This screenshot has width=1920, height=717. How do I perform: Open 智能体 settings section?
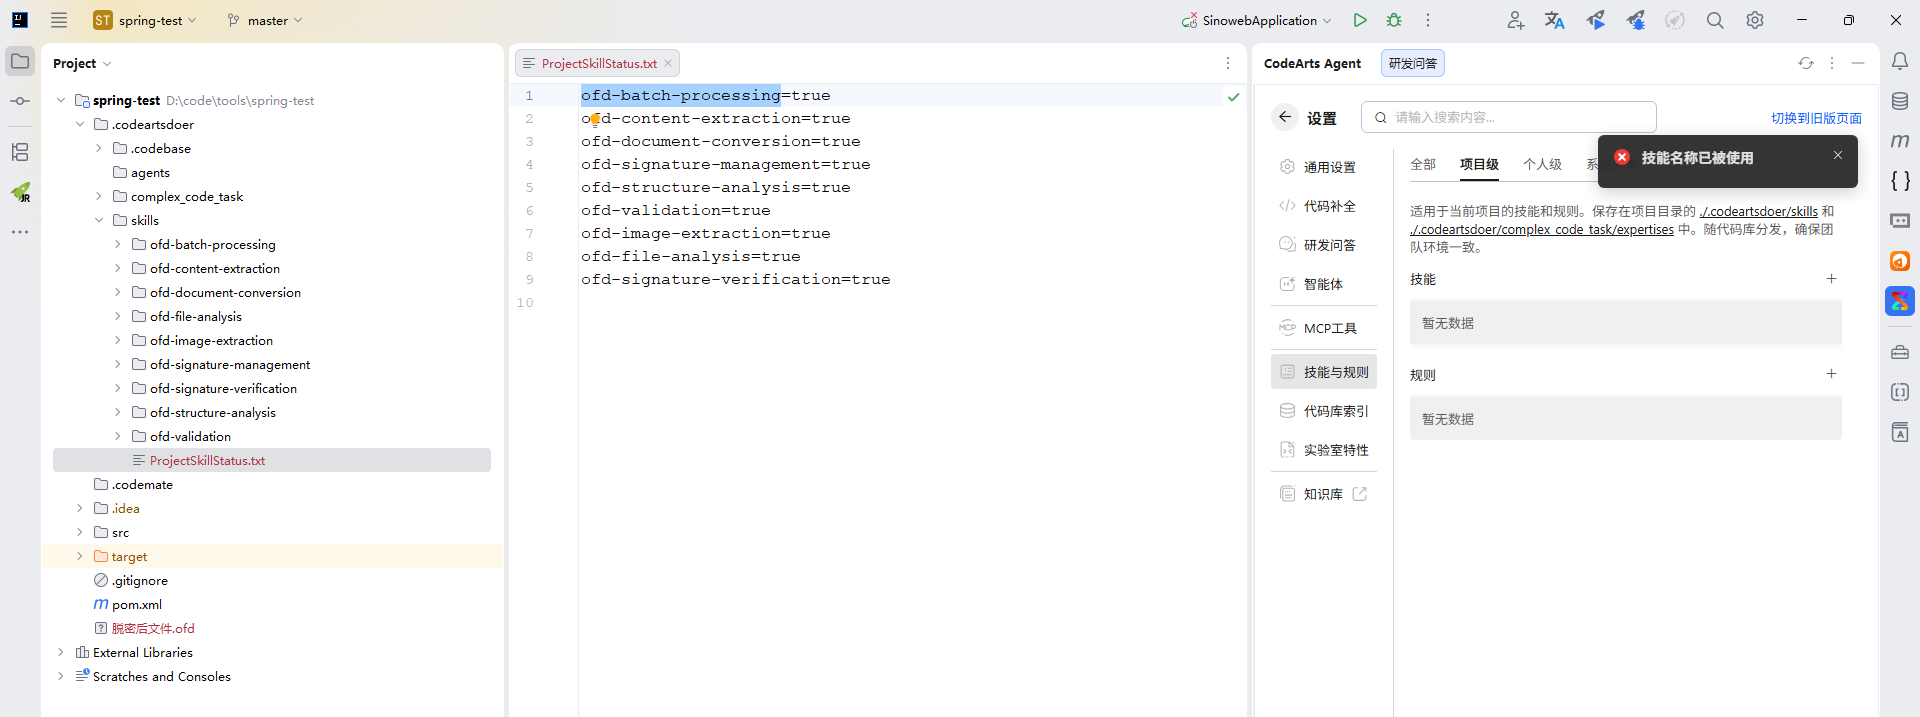1324,284
